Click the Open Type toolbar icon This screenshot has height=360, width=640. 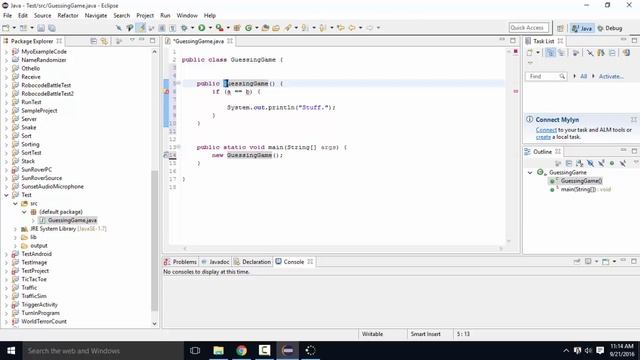265,28
